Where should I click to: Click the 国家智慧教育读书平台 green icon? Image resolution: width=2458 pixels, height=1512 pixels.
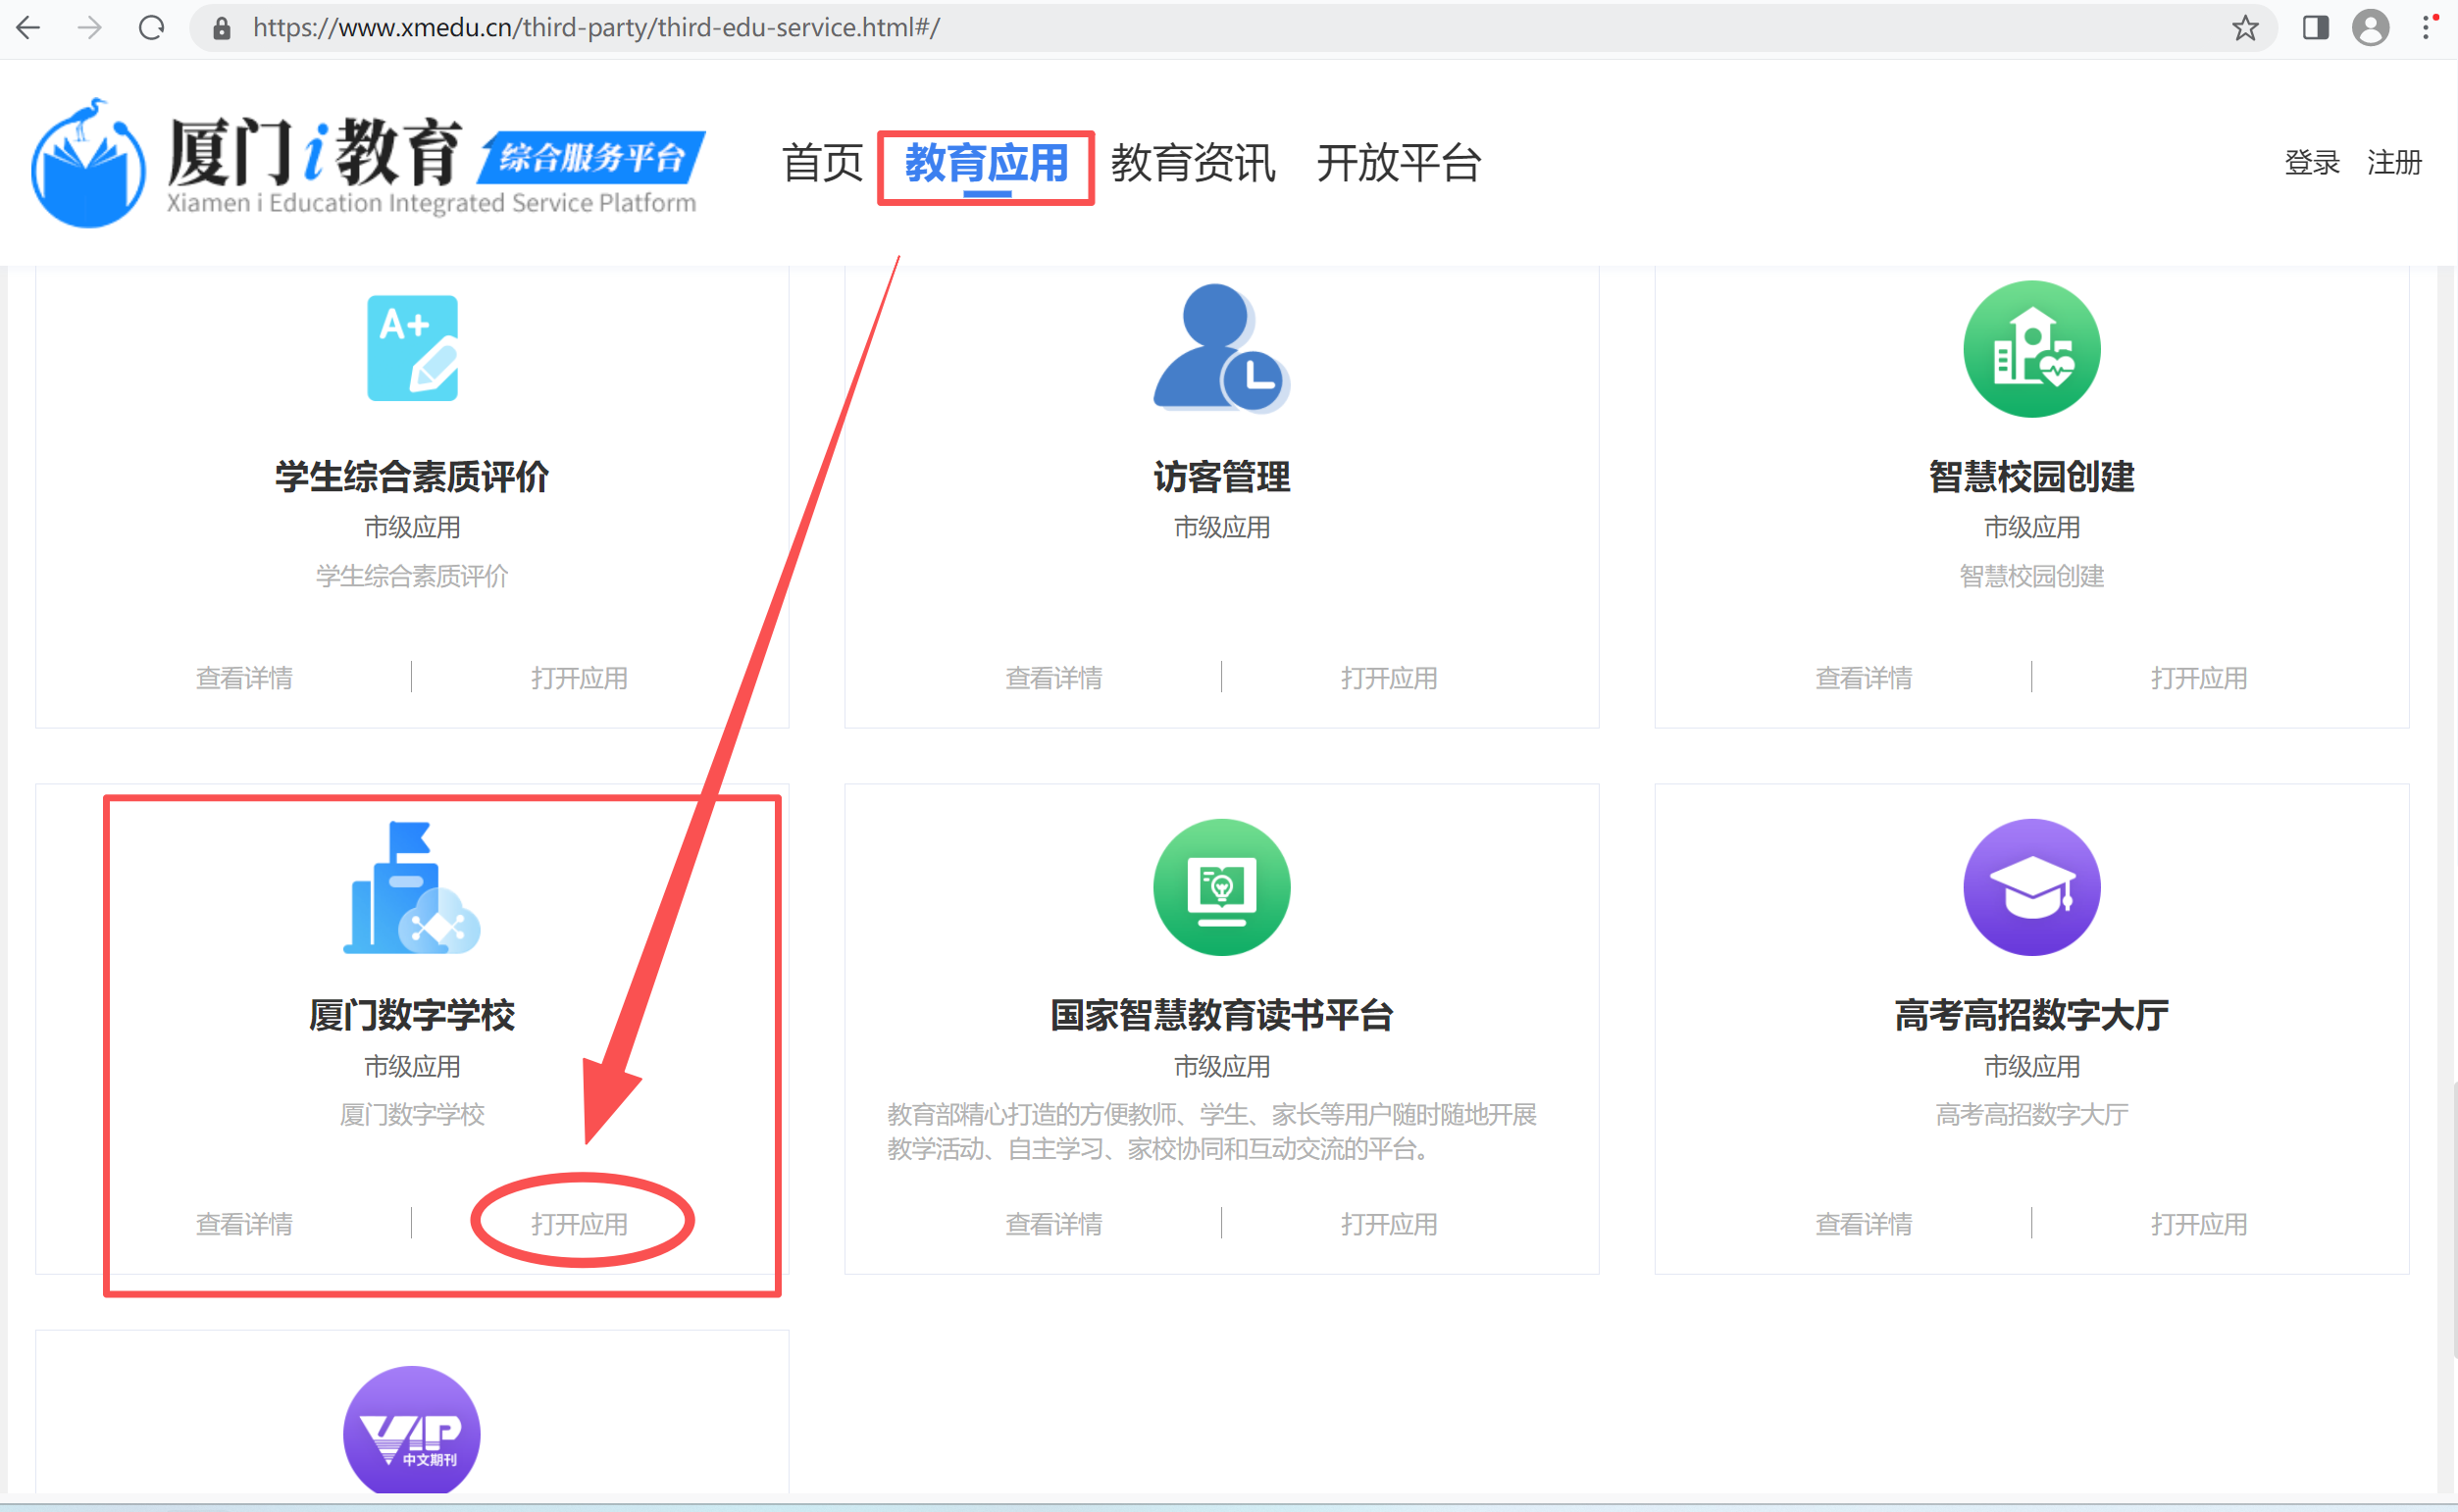coord(1221,888)
